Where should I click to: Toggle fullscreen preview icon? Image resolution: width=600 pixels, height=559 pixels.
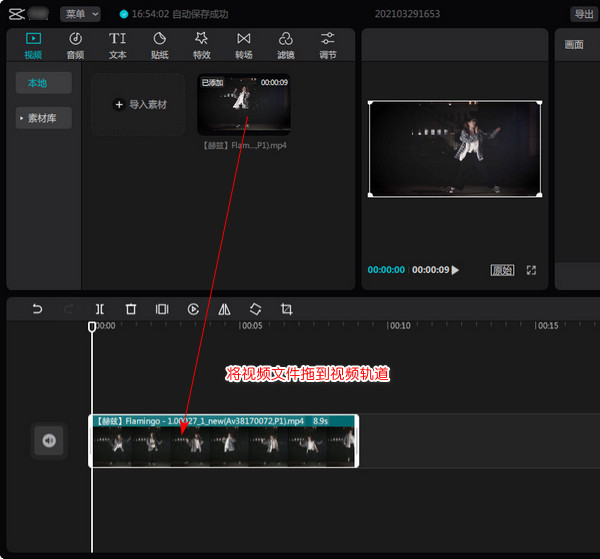point(531,270)
